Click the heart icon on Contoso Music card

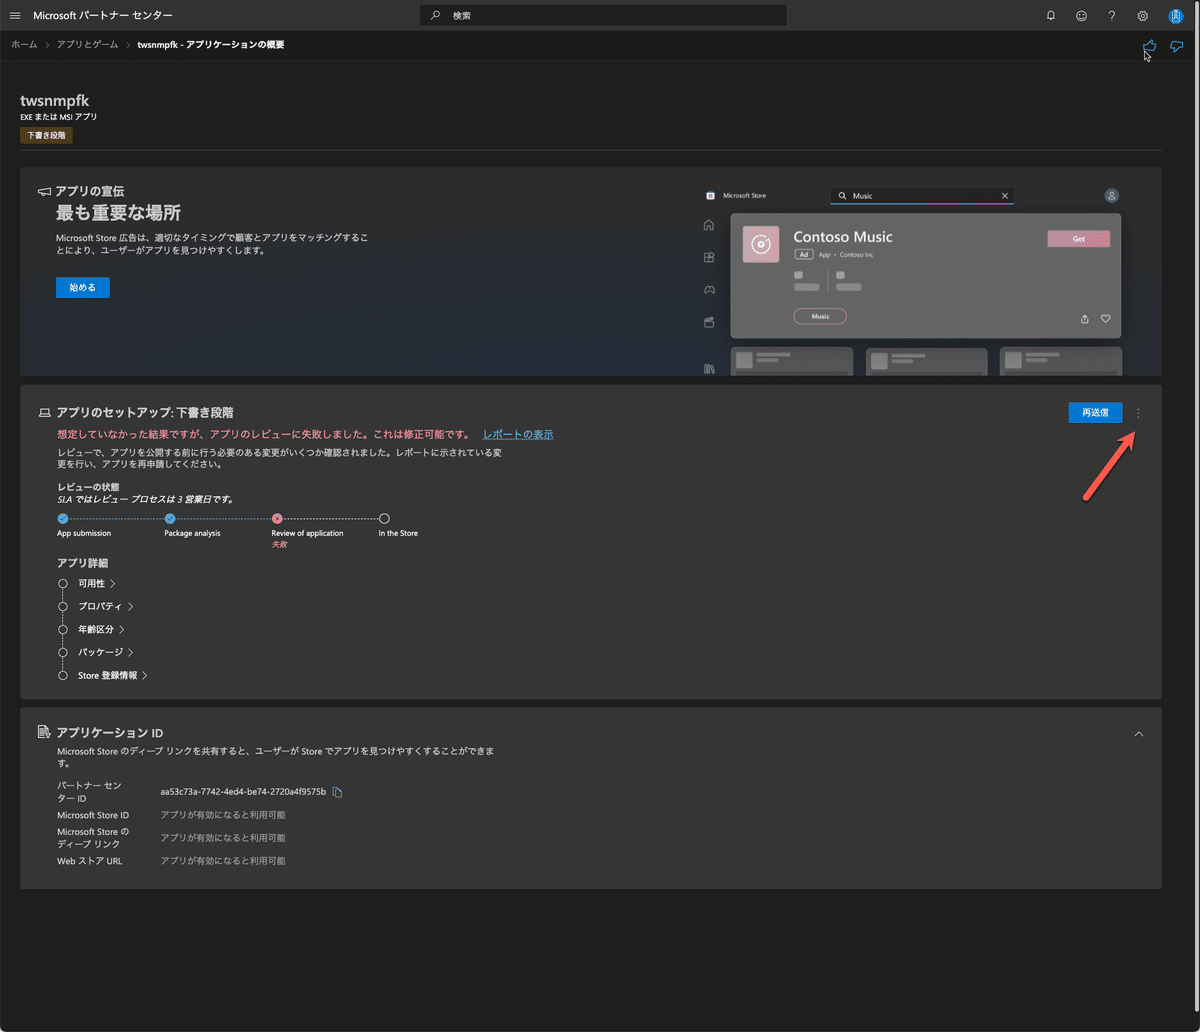coord(1105,318)
